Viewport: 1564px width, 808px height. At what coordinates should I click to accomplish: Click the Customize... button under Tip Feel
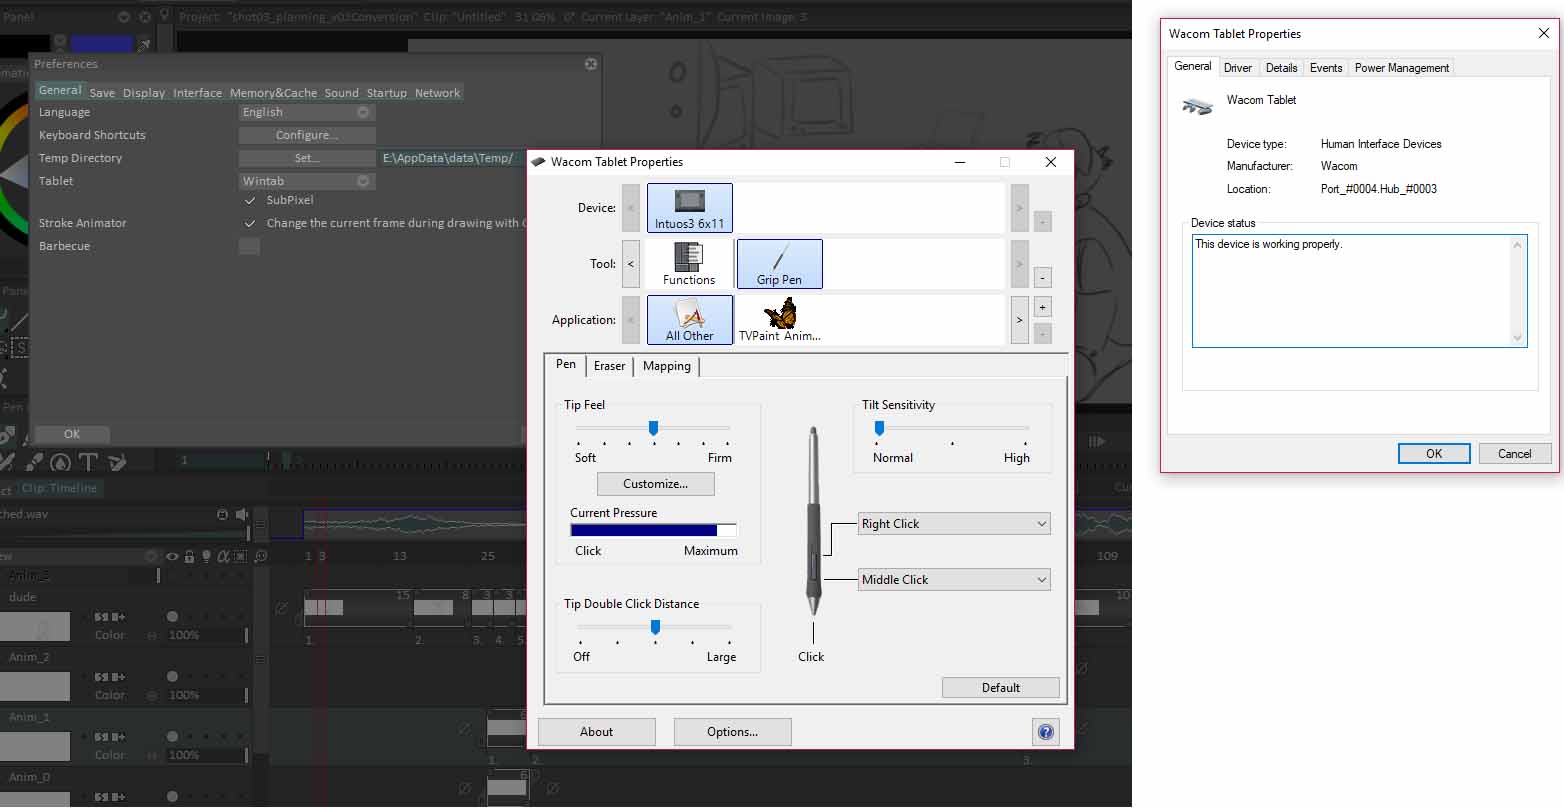point(656,484)
